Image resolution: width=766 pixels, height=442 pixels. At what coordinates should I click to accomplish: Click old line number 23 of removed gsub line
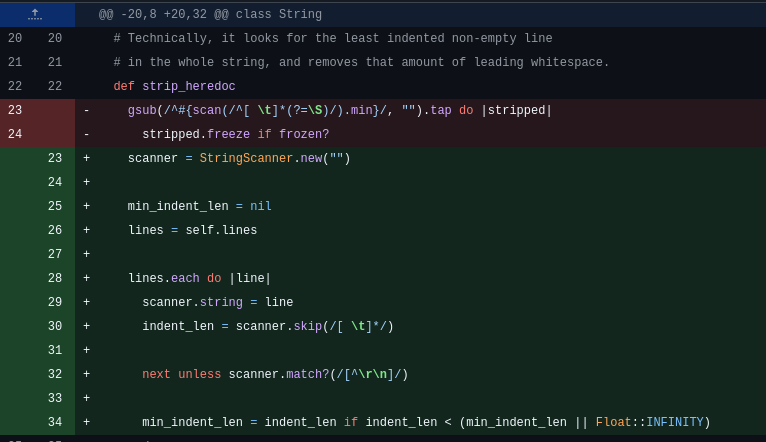pos(15,110)
